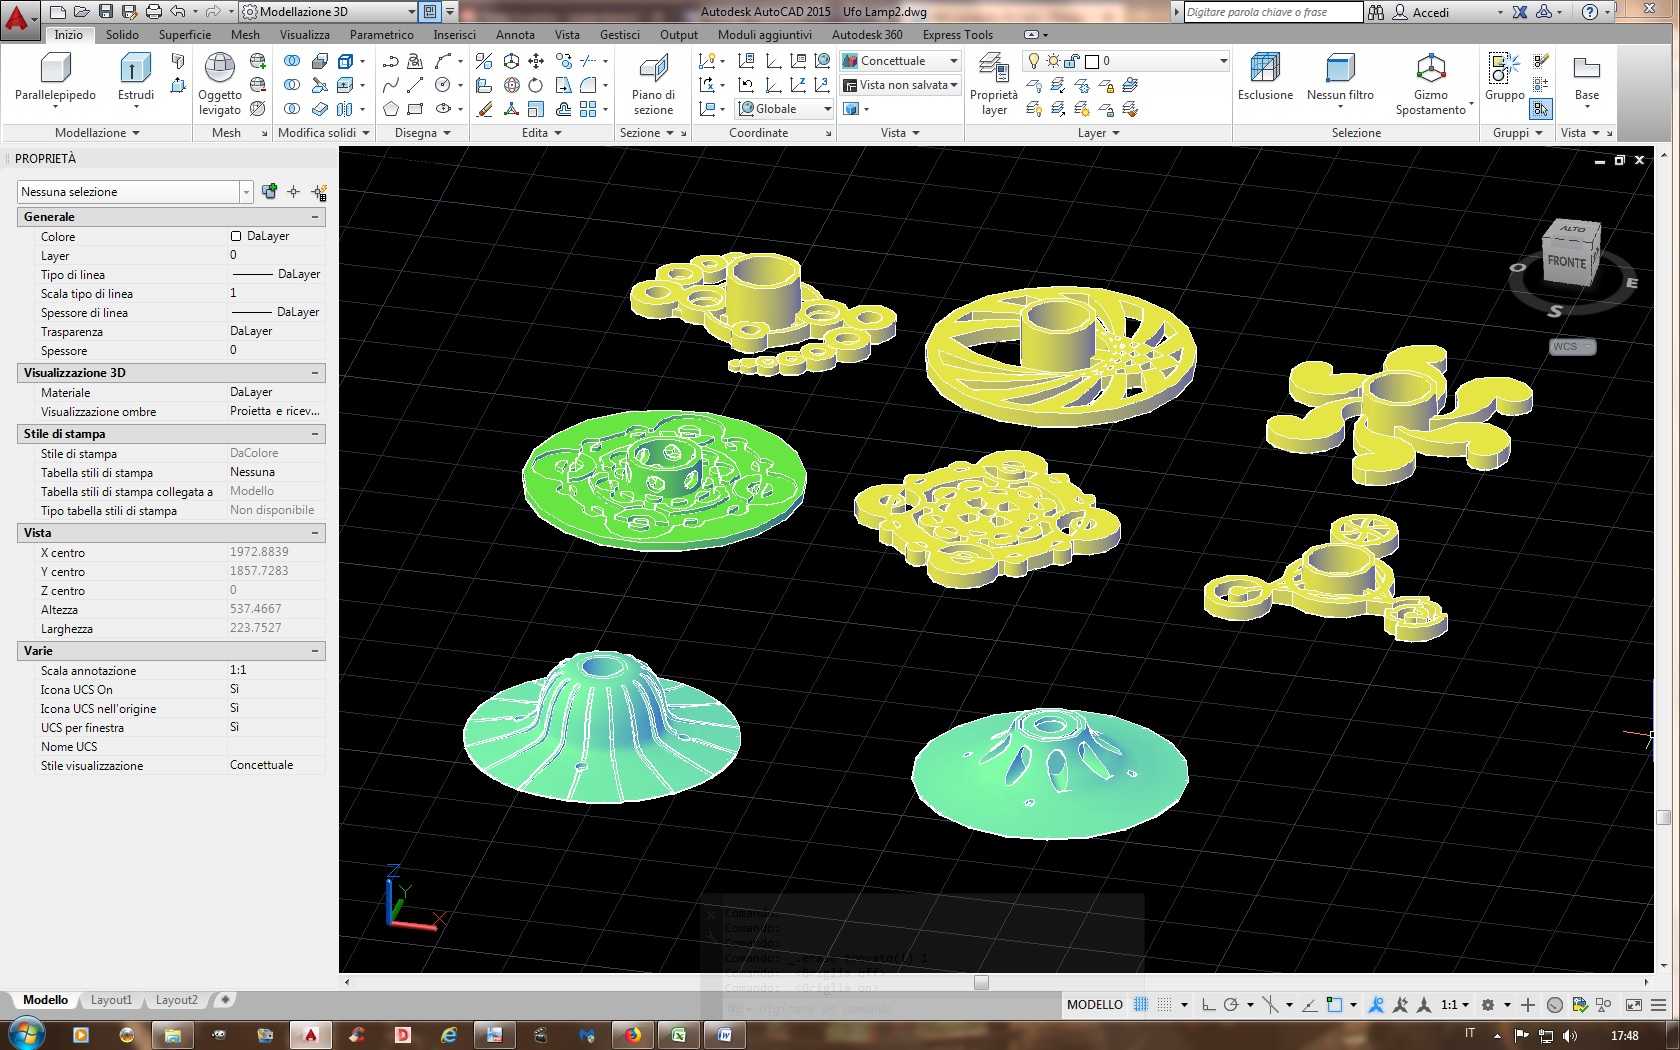Click the Gruppo group tool
This screenshot has width=1680, height=1050.
point(1504,78)
